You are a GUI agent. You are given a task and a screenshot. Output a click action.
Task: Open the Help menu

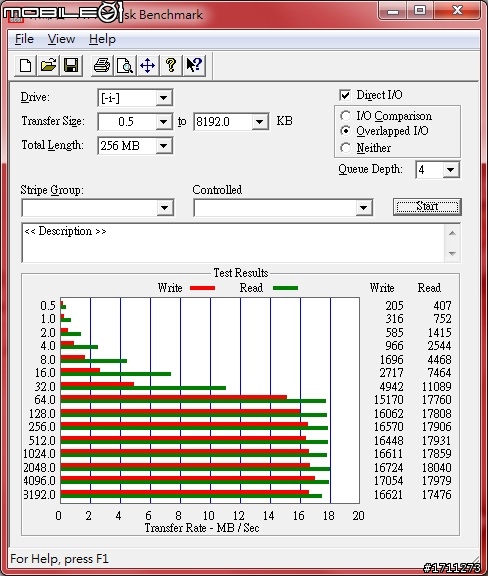102,39
